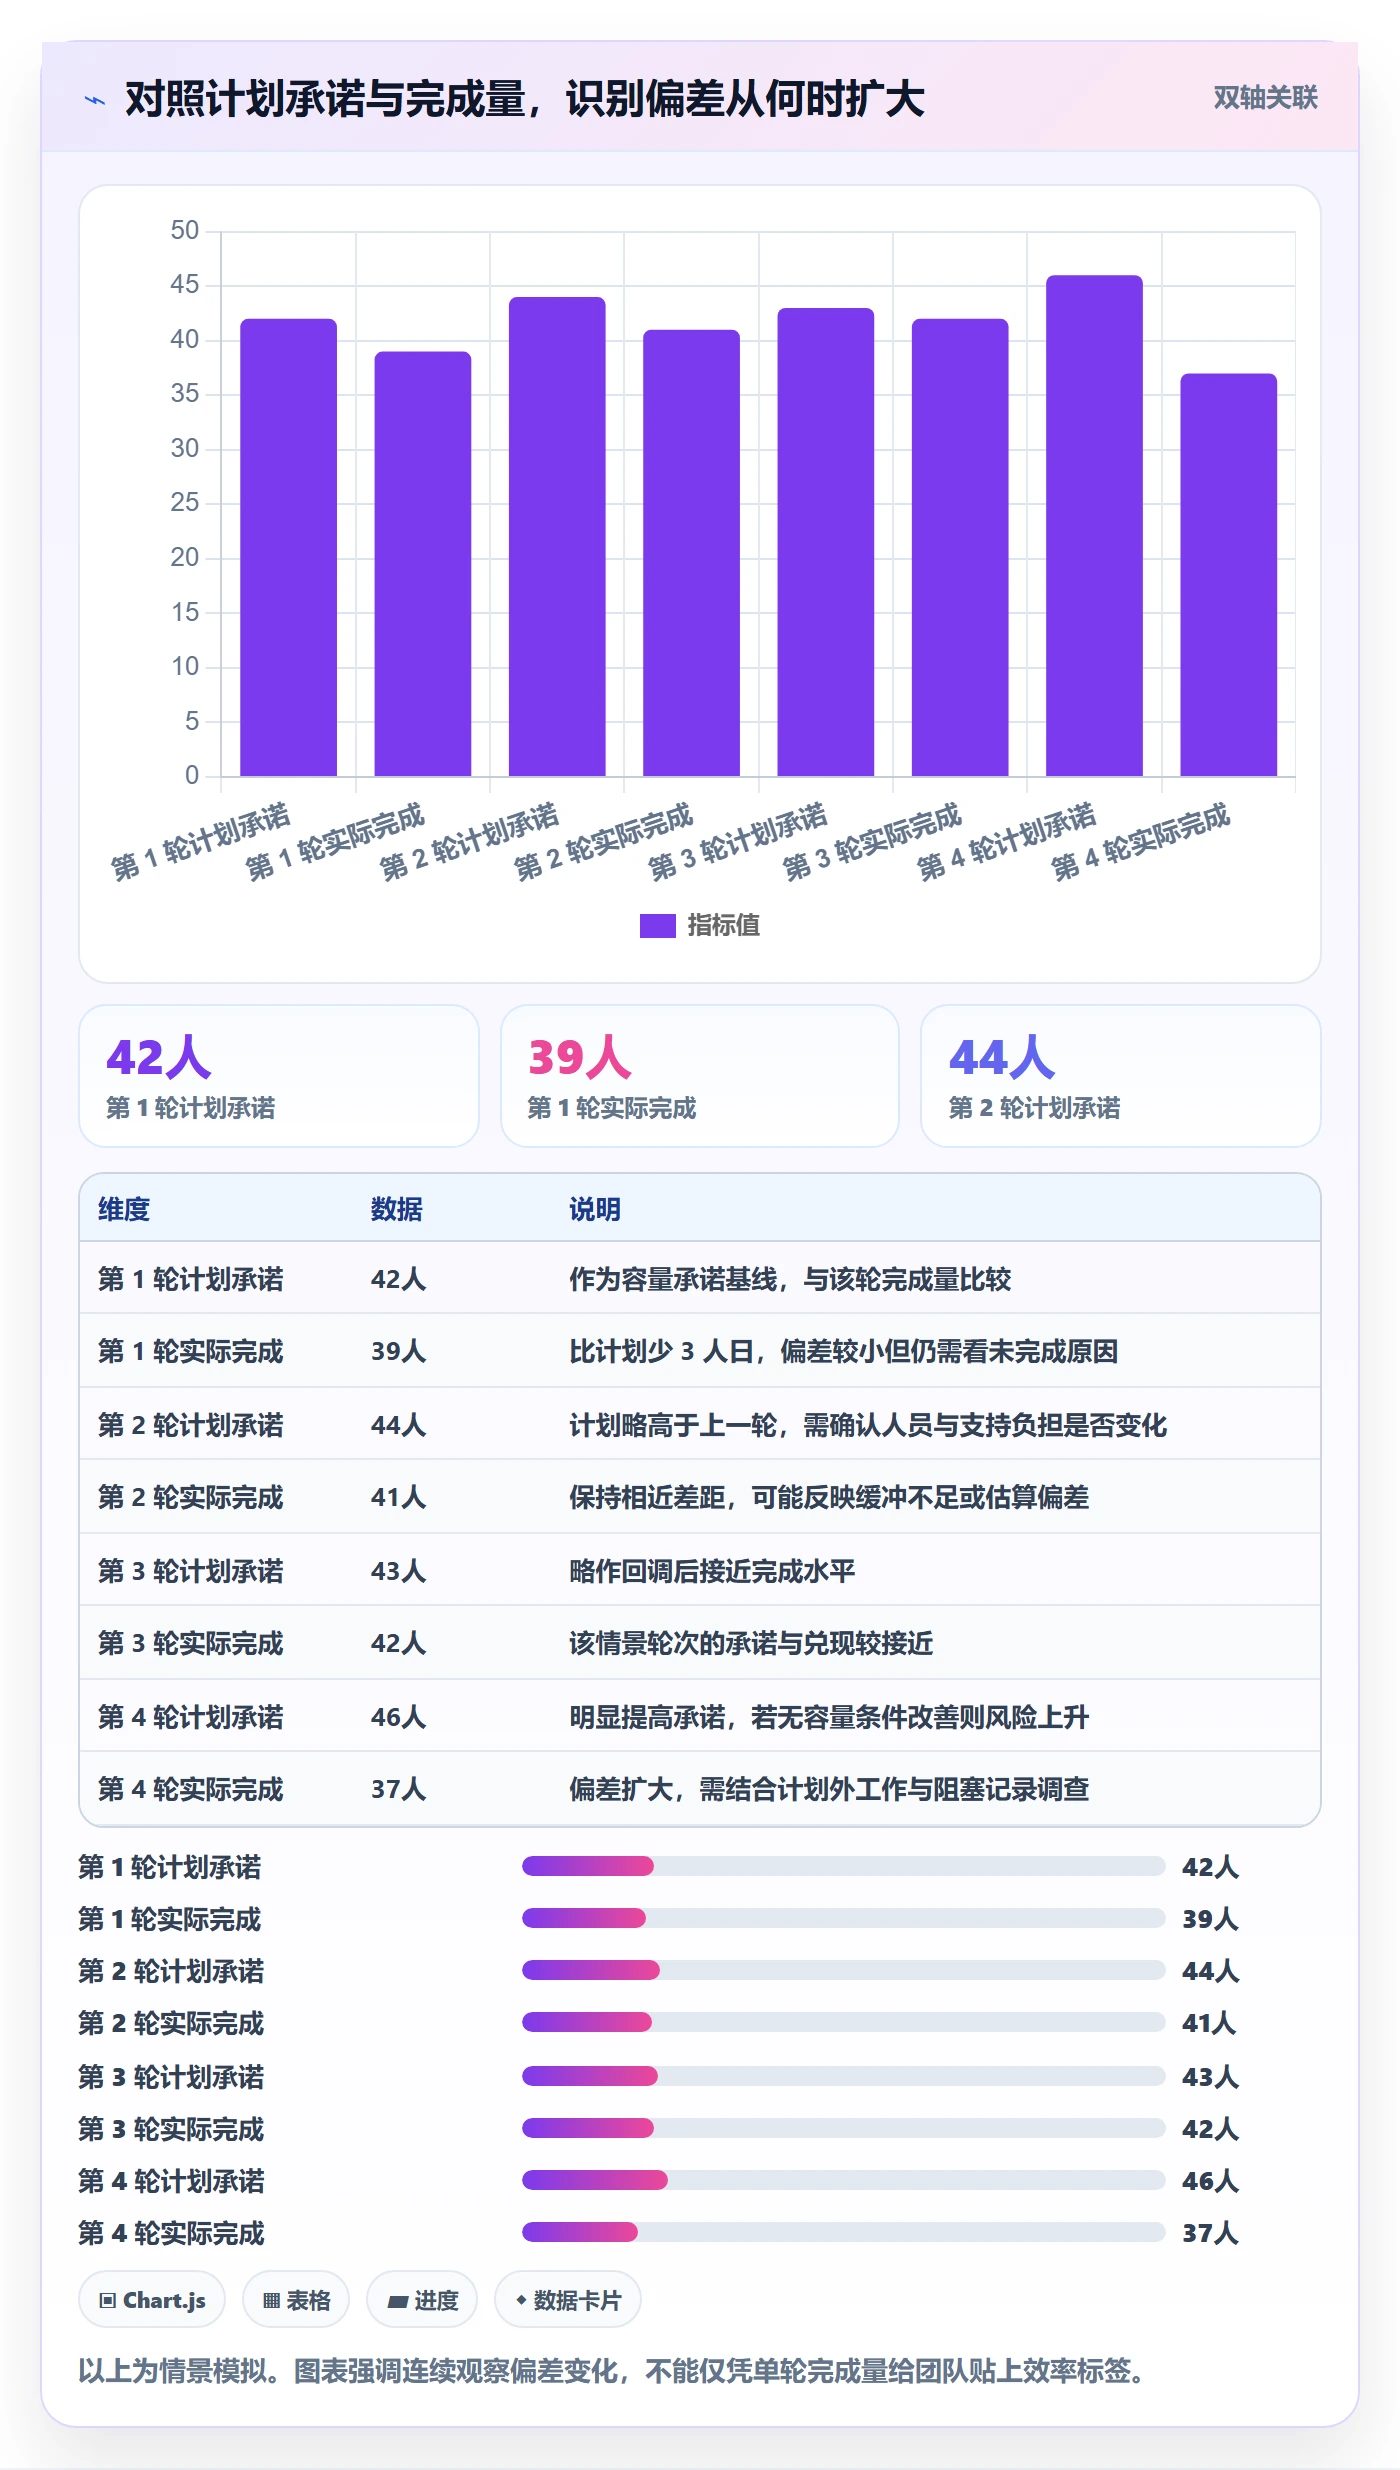Click the 第 1 轮计划承诺 chart bar

coord(288,547)
